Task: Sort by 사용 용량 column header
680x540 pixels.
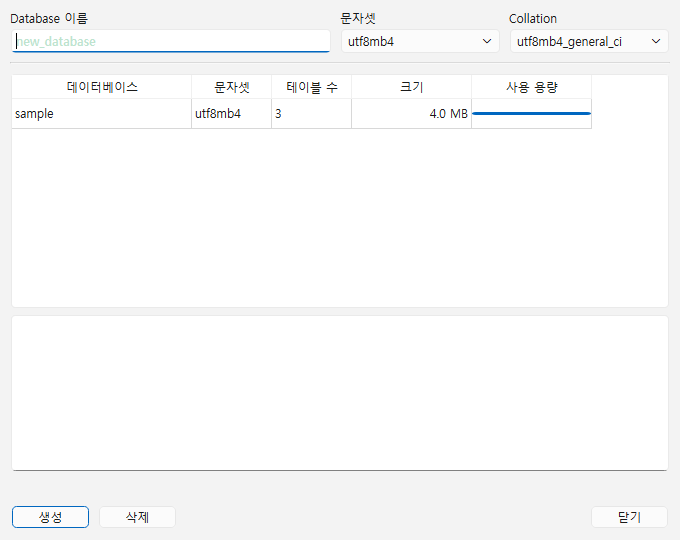Action: 531,87
